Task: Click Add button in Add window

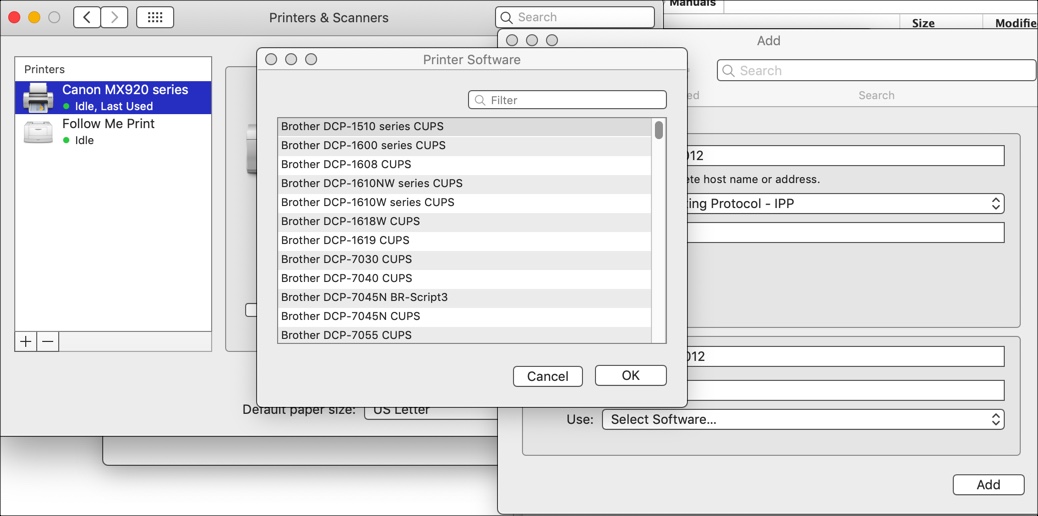Action: 987,484
